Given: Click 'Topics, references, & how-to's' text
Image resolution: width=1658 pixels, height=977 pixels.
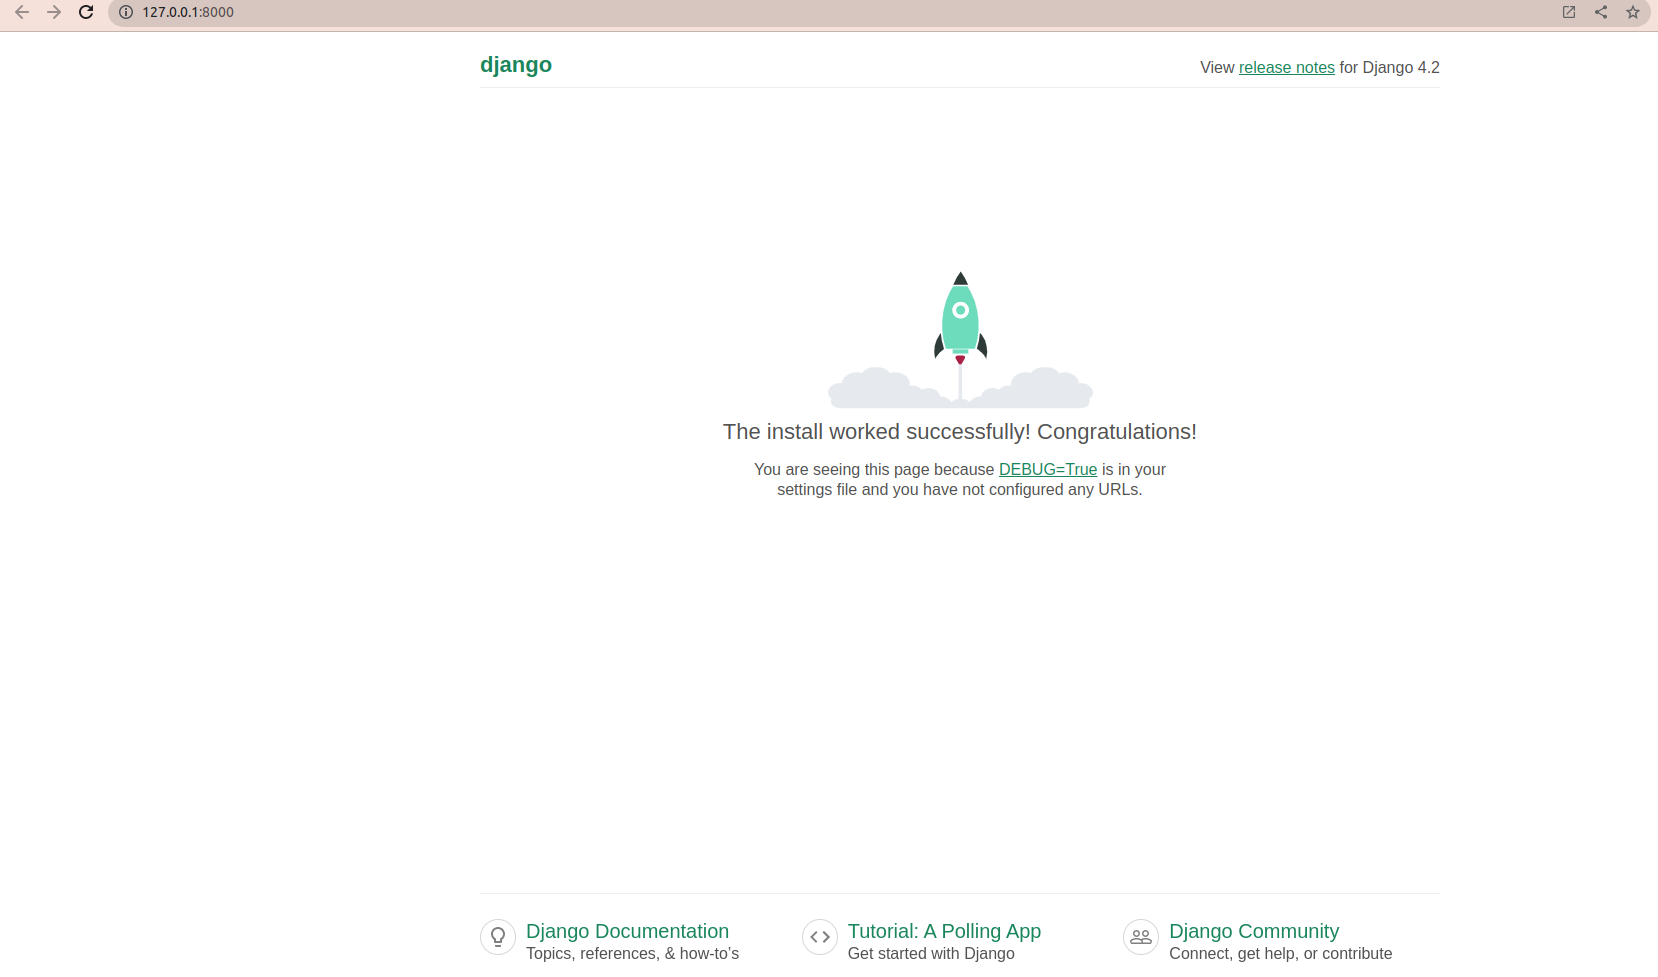Looking at the screenshot, I should 633,954.
